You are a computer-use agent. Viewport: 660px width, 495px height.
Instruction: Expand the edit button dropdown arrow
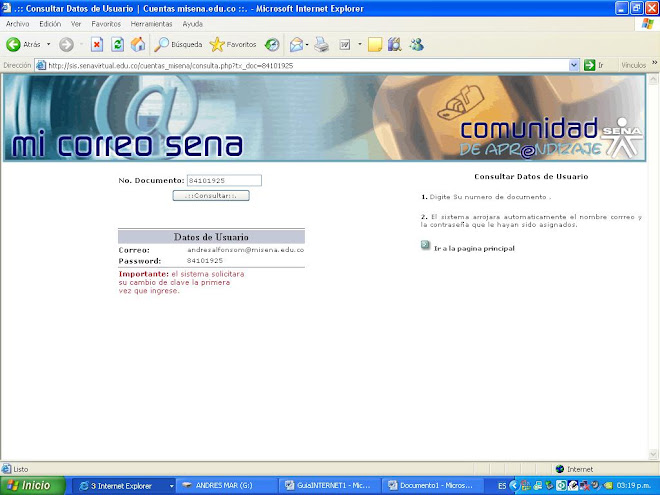pos(359,44)
